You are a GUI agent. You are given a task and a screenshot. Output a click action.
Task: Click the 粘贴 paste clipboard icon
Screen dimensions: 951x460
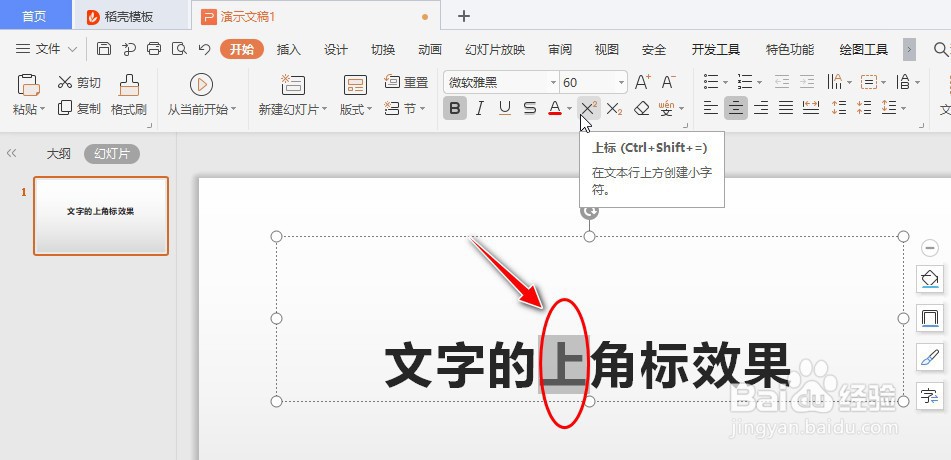coord(29,85)
